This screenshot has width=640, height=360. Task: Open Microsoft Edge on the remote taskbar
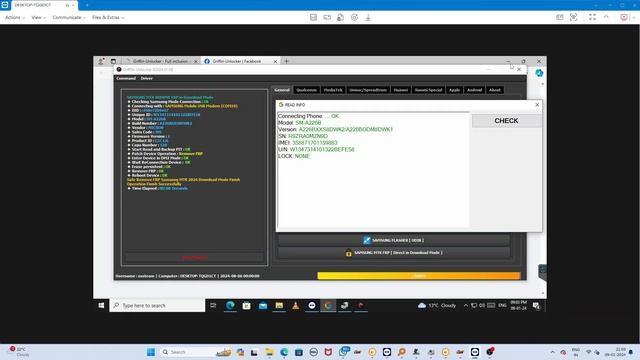coord(230,305)
